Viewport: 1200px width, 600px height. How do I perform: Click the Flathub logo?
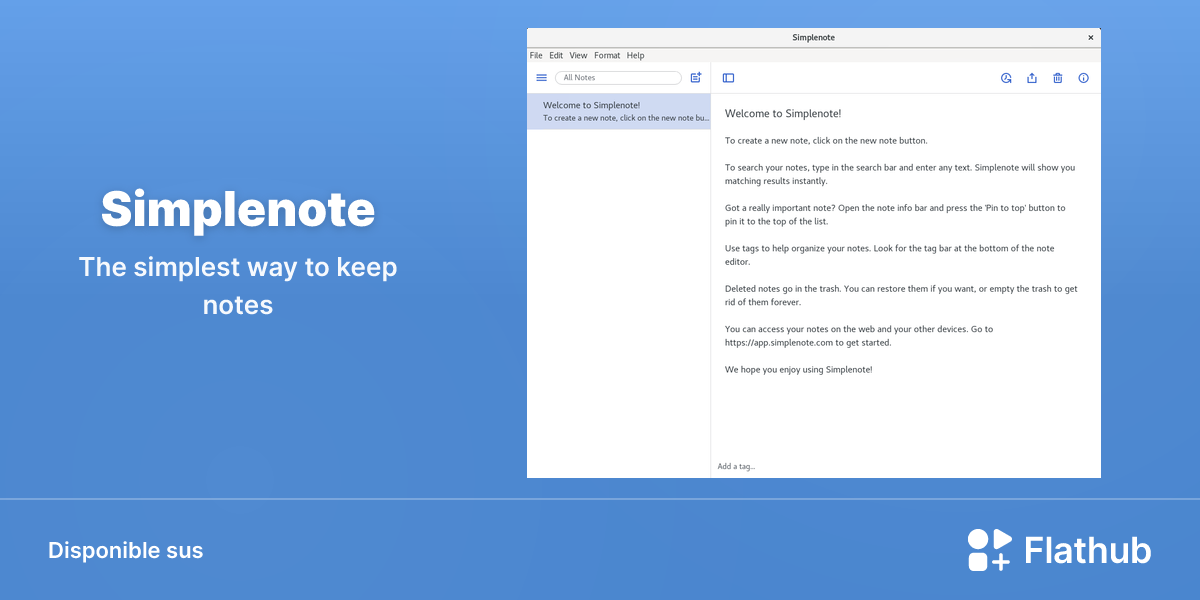coord(1059,550)
